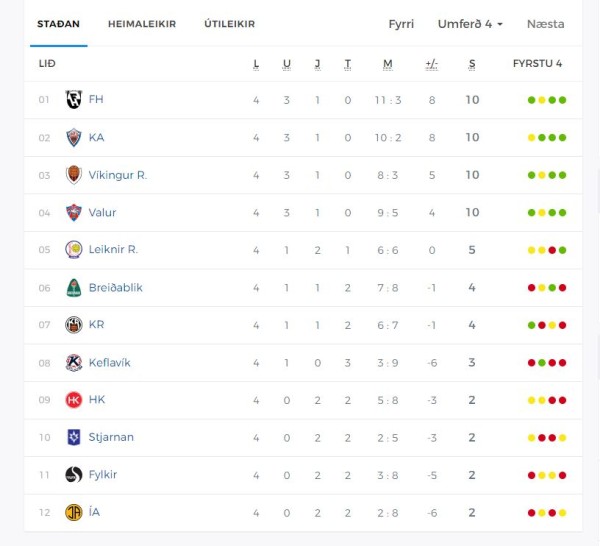Open the Stjarnan team link

tap(111, 437)
